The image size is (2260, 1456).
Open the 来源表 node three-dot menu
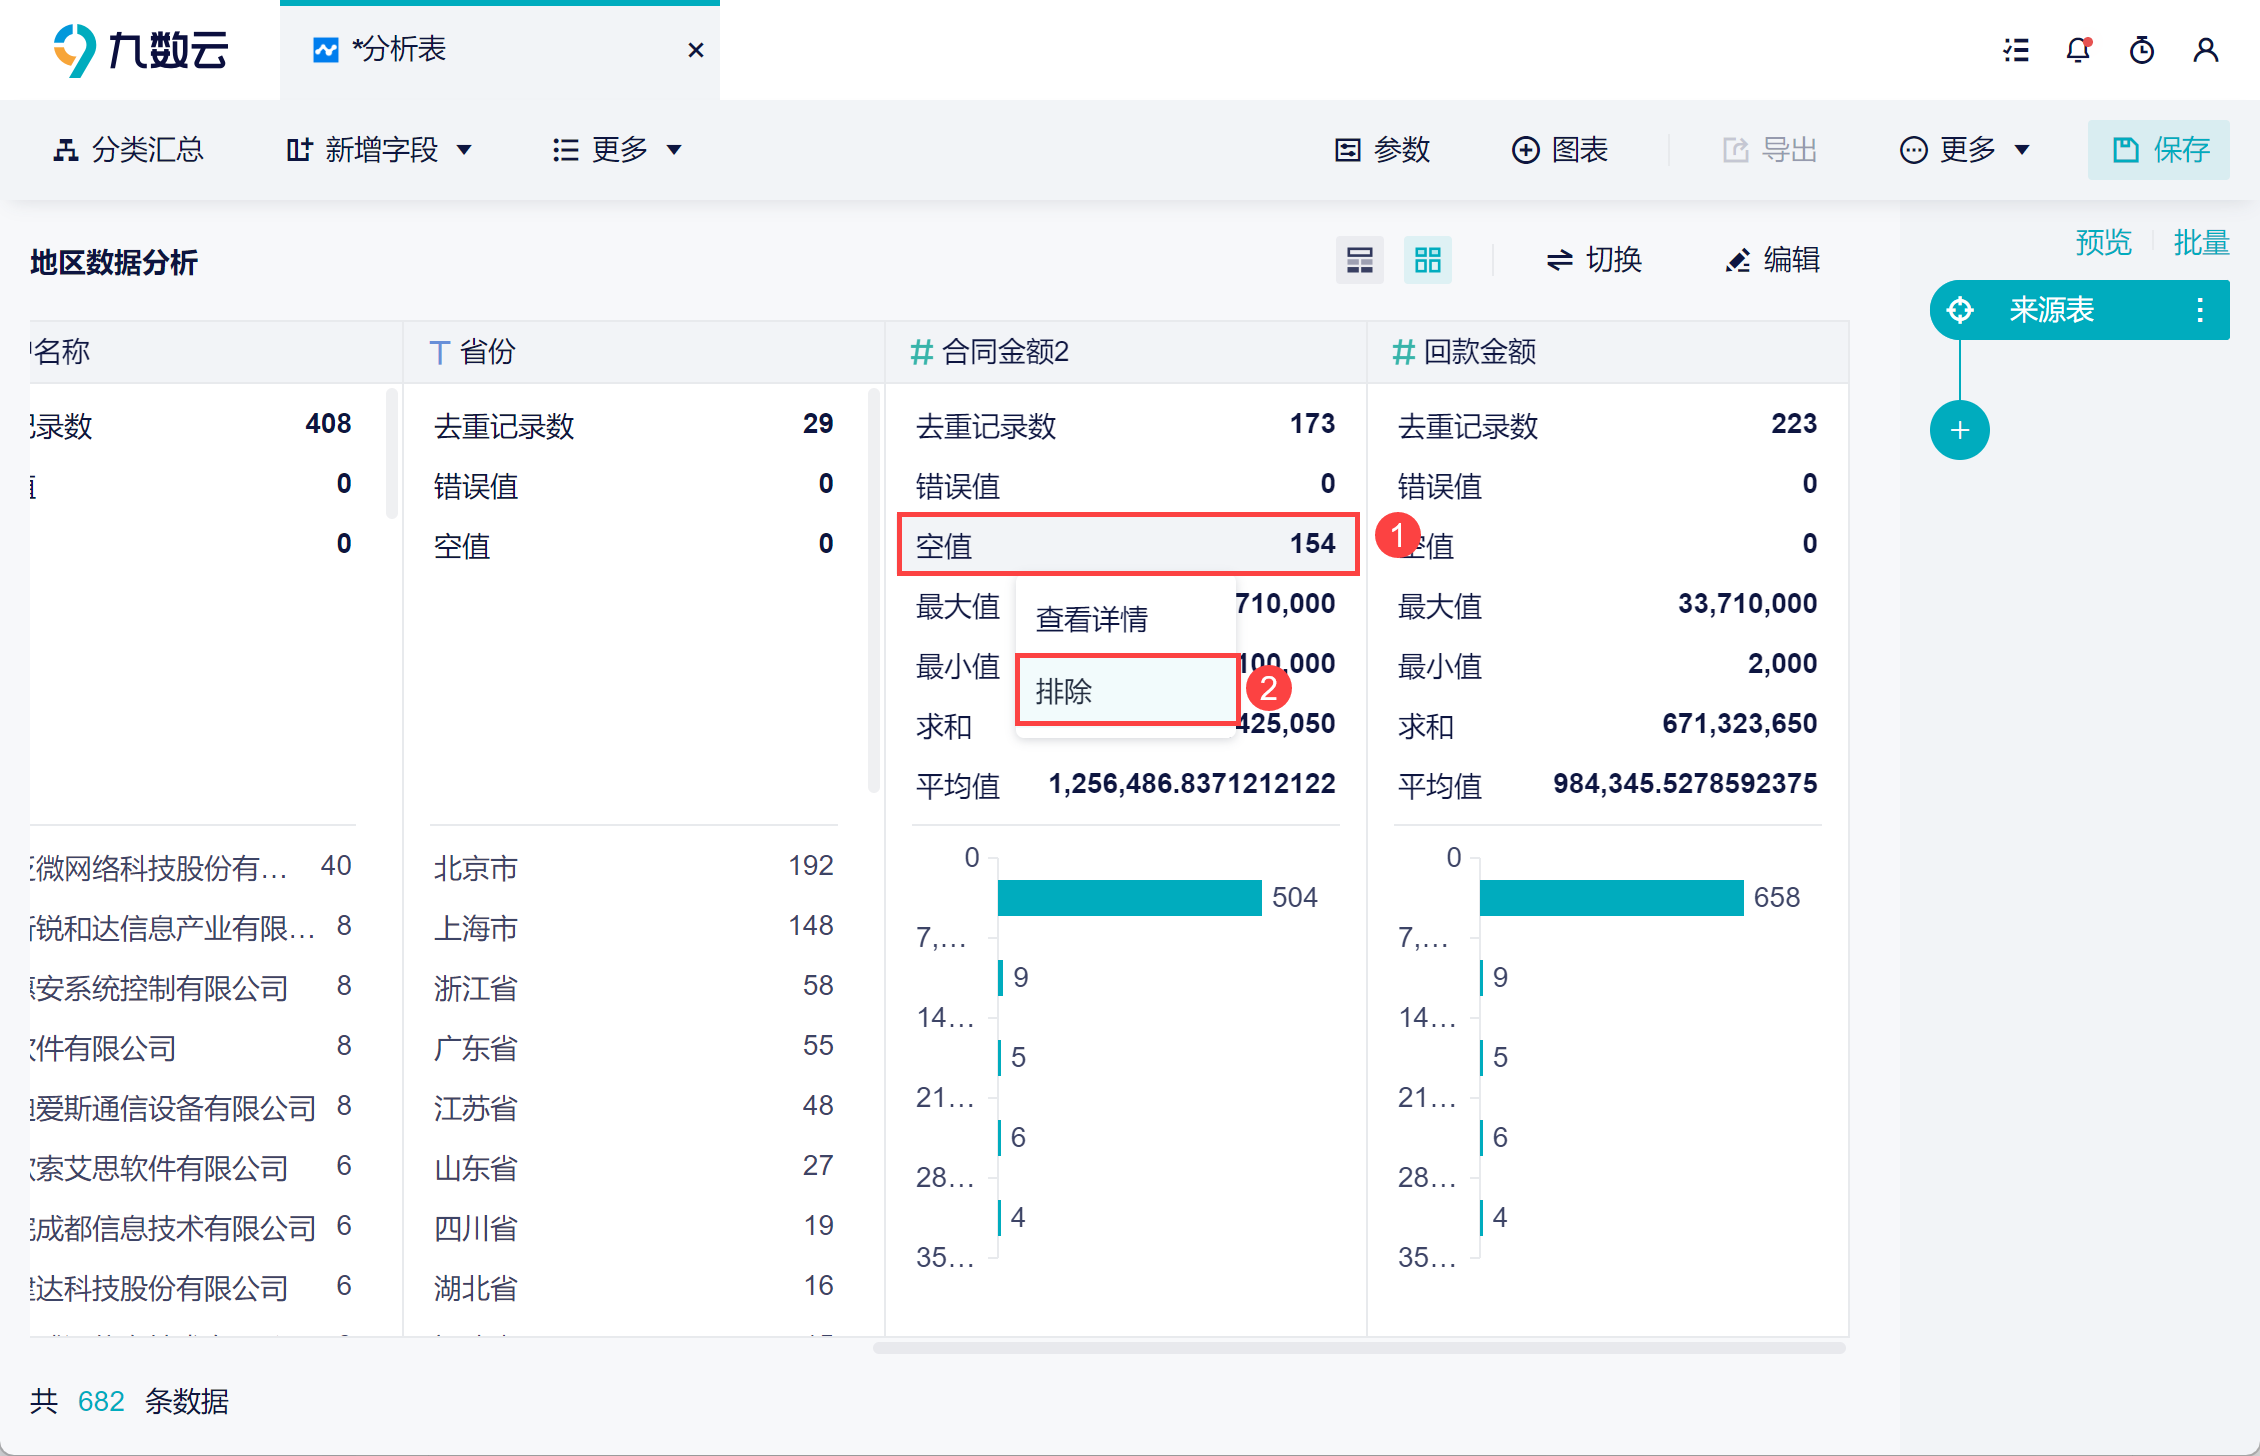coord(2200,310)
